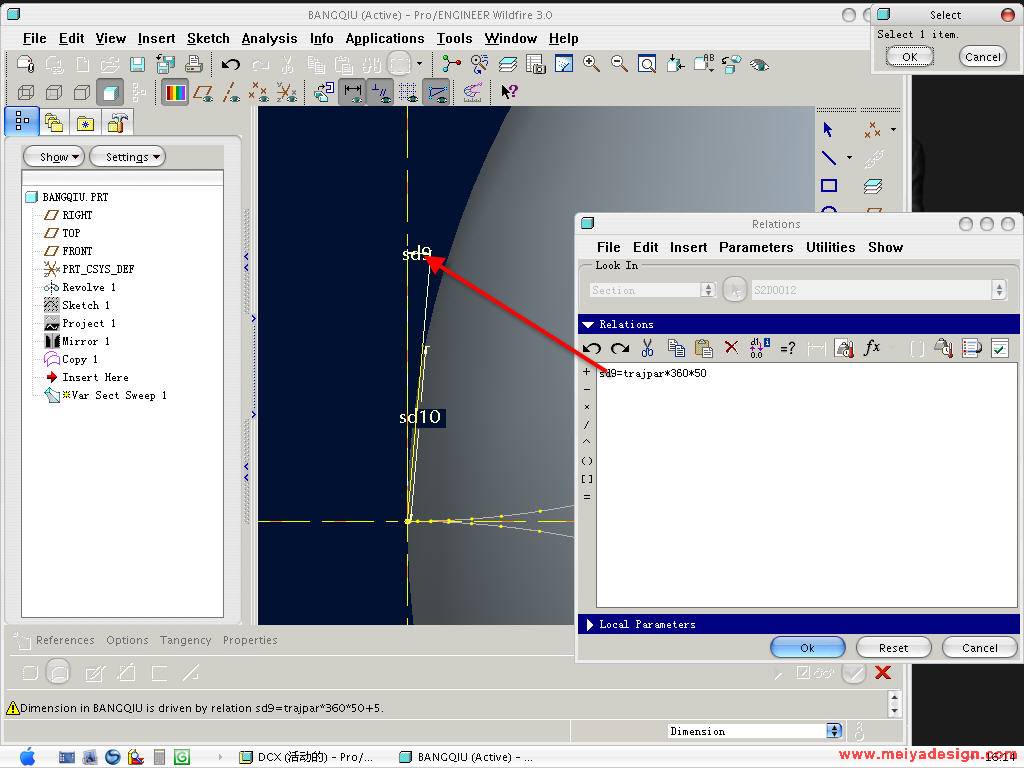Click the red X delete icon in Relations
The height and width of the screenshot is (768, 1024).
(731, 348)
